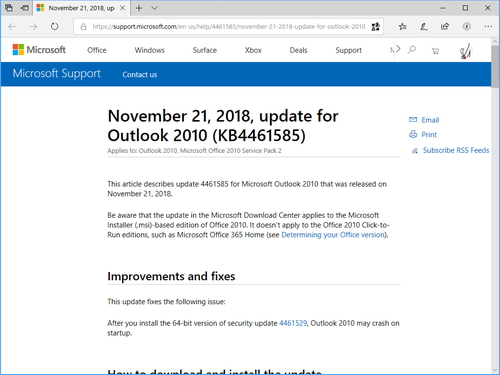The height and width of the screenshot is (375, 500).
Task: Open a new tab with plus button
Action: [139, 8]
